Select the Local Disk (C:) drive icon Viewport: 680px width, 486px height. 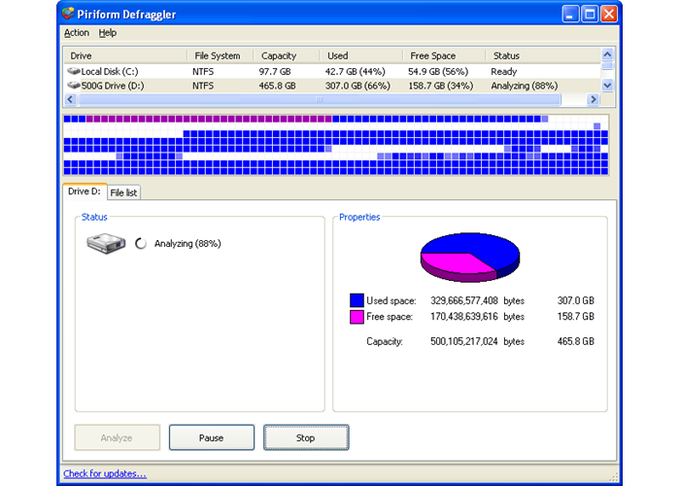click(x=74, y=71)
